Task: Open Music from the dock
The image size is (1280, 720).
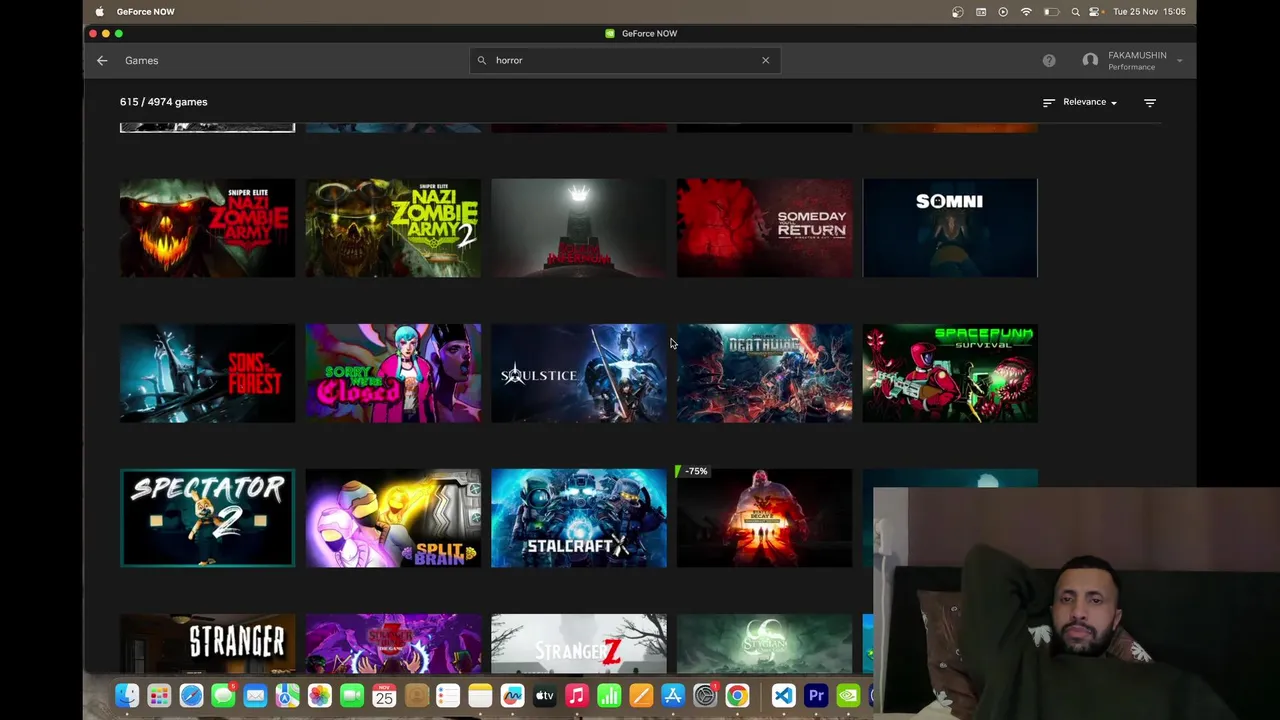Action: coord(576,696)
